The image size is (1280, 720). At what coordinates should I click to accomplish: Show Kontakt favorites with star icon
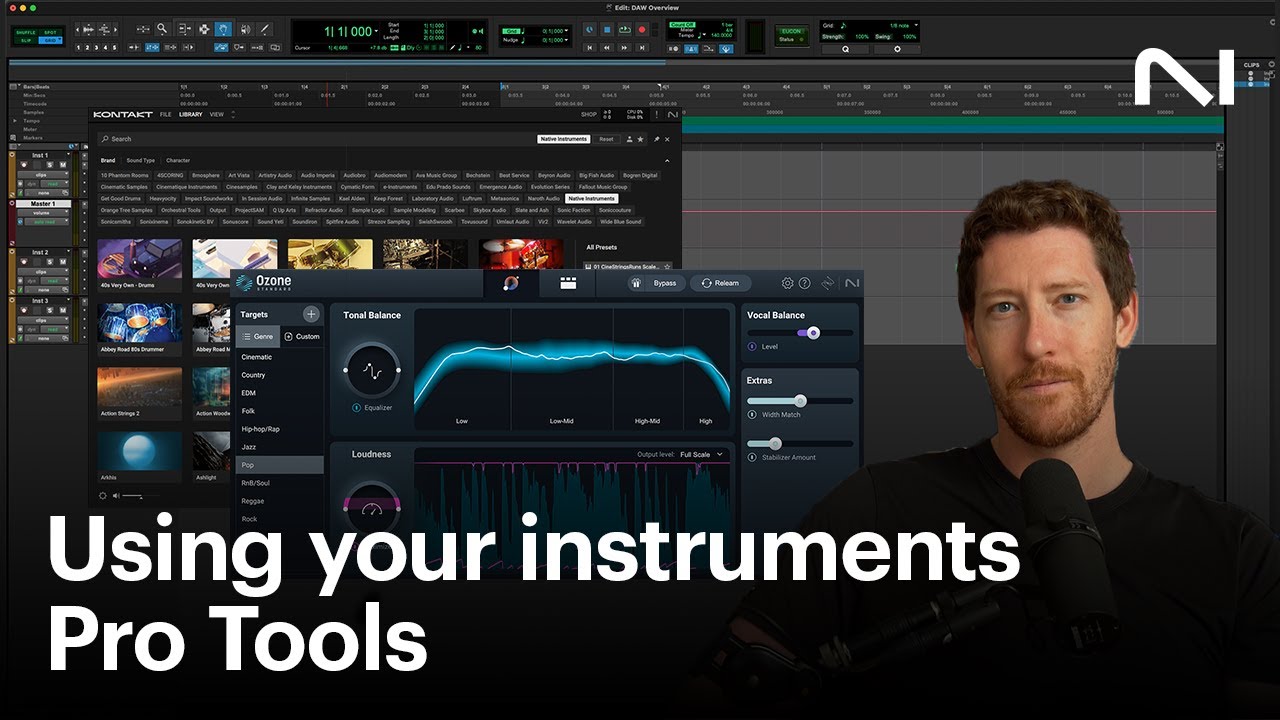[640, 139]
